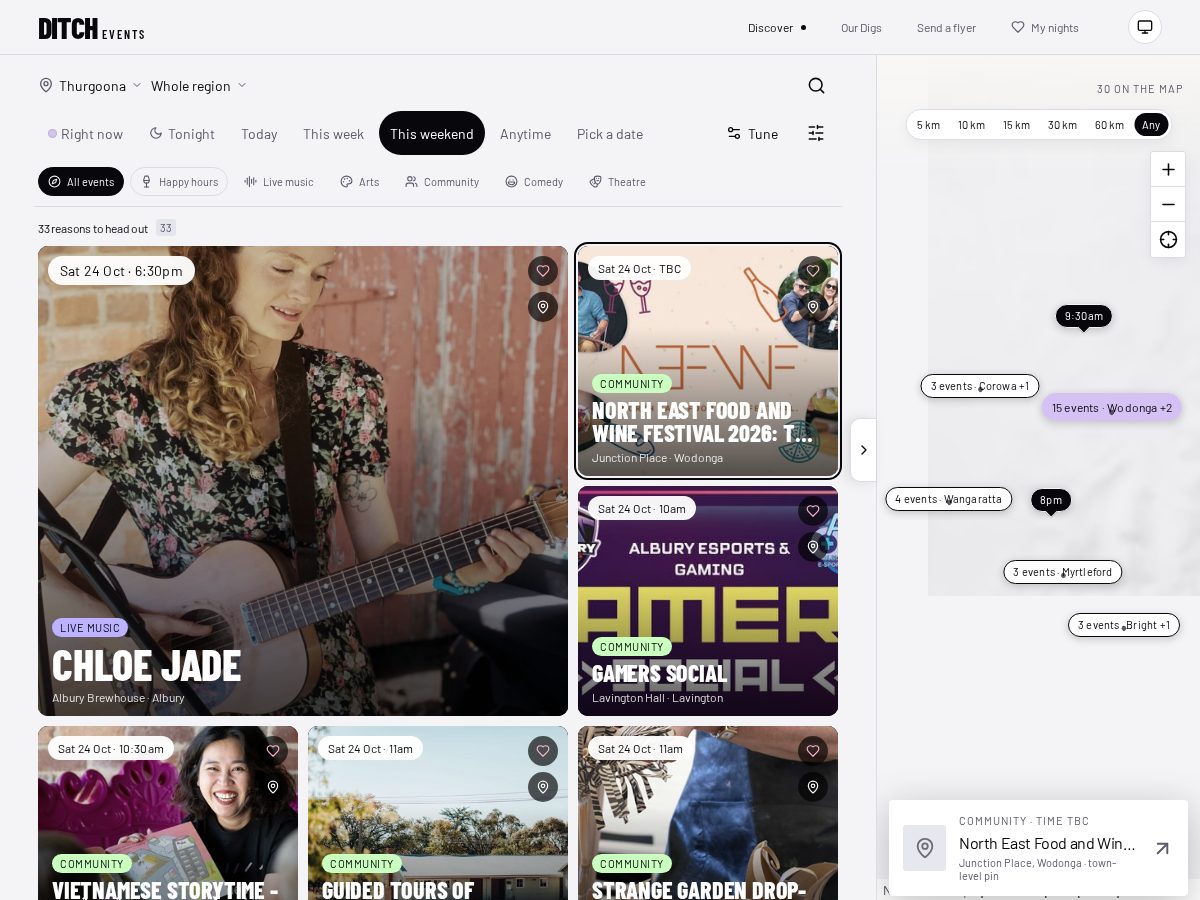Open Send a flyer link
The image size is (1200, 900).
tap(946, 28)
